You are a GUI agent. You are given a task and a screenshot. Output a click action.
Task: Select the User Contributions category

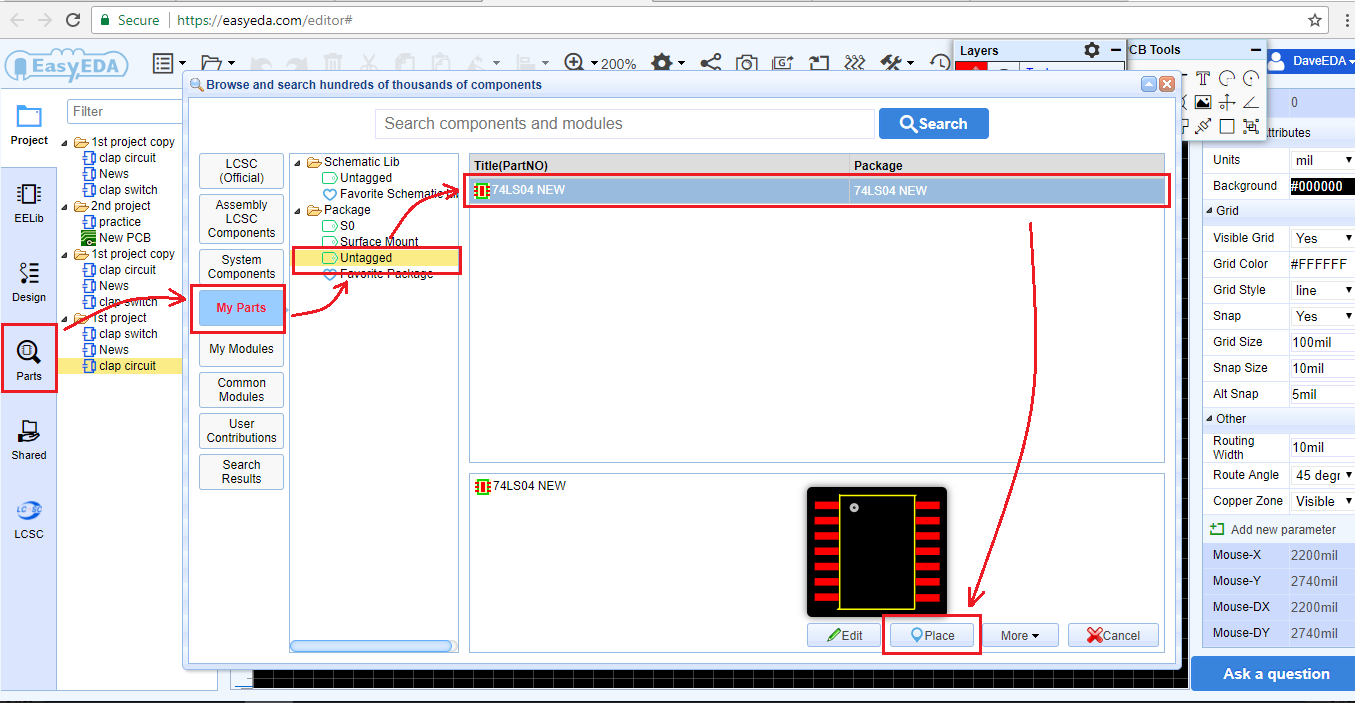(x=241, y=431)
